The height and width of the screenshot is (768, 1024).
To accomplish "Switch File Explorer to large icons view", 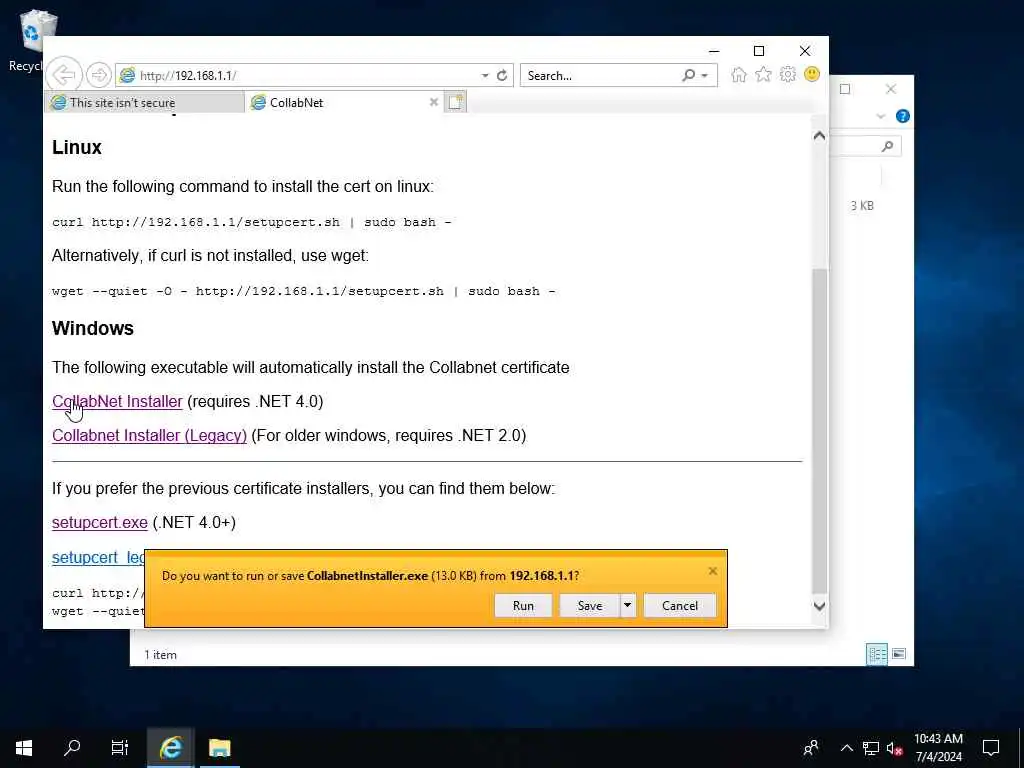I will tap(899, 654).
